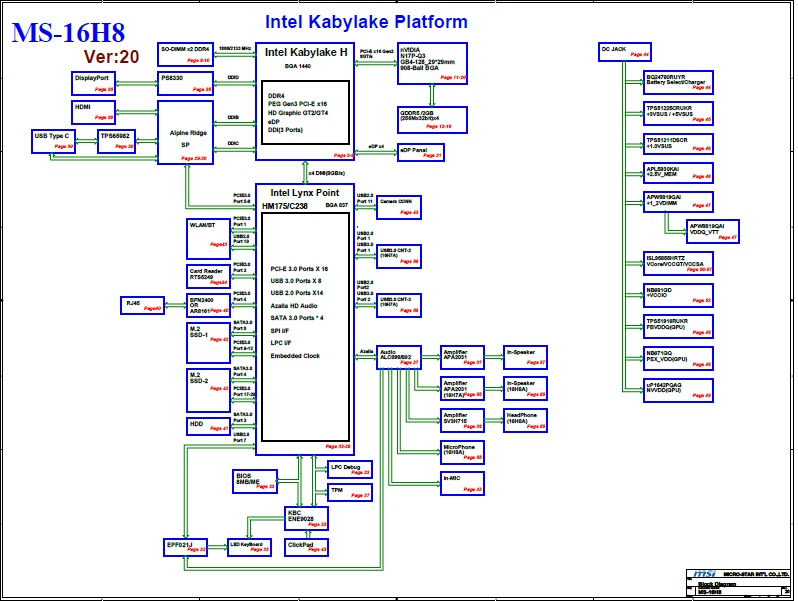Click the Azalia HD Audio text

pyautogui.click(x=294, y=306)
